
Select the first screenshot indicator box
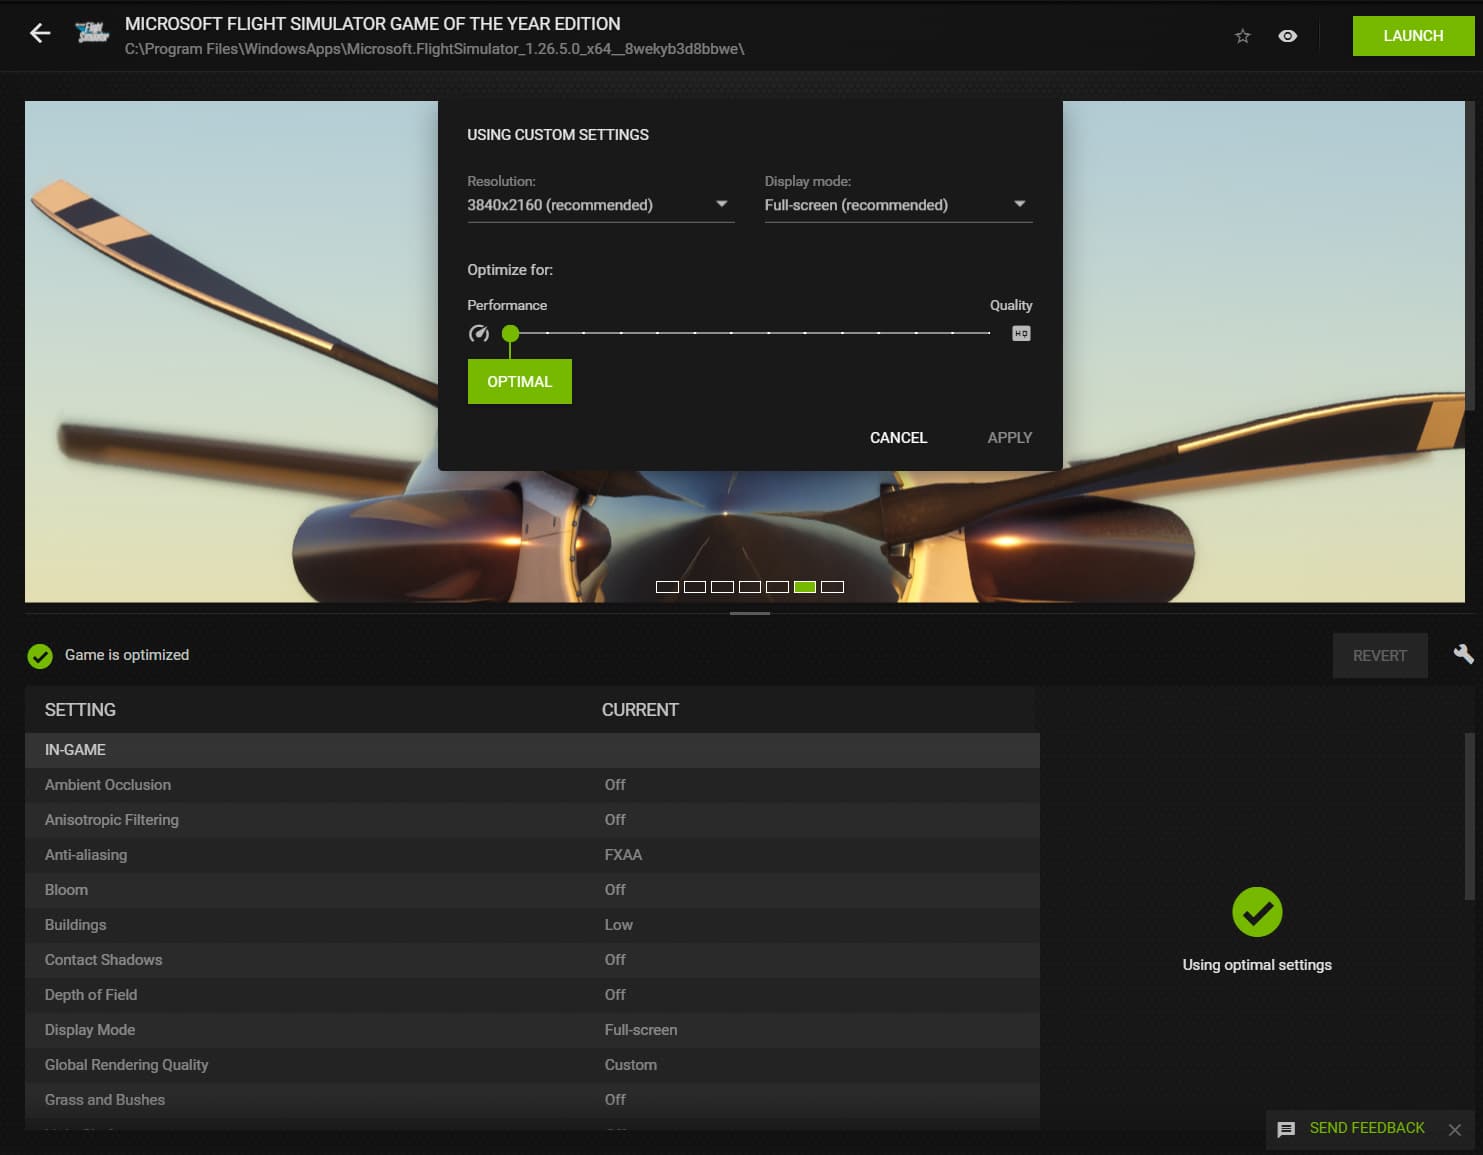tap(667, 587)
